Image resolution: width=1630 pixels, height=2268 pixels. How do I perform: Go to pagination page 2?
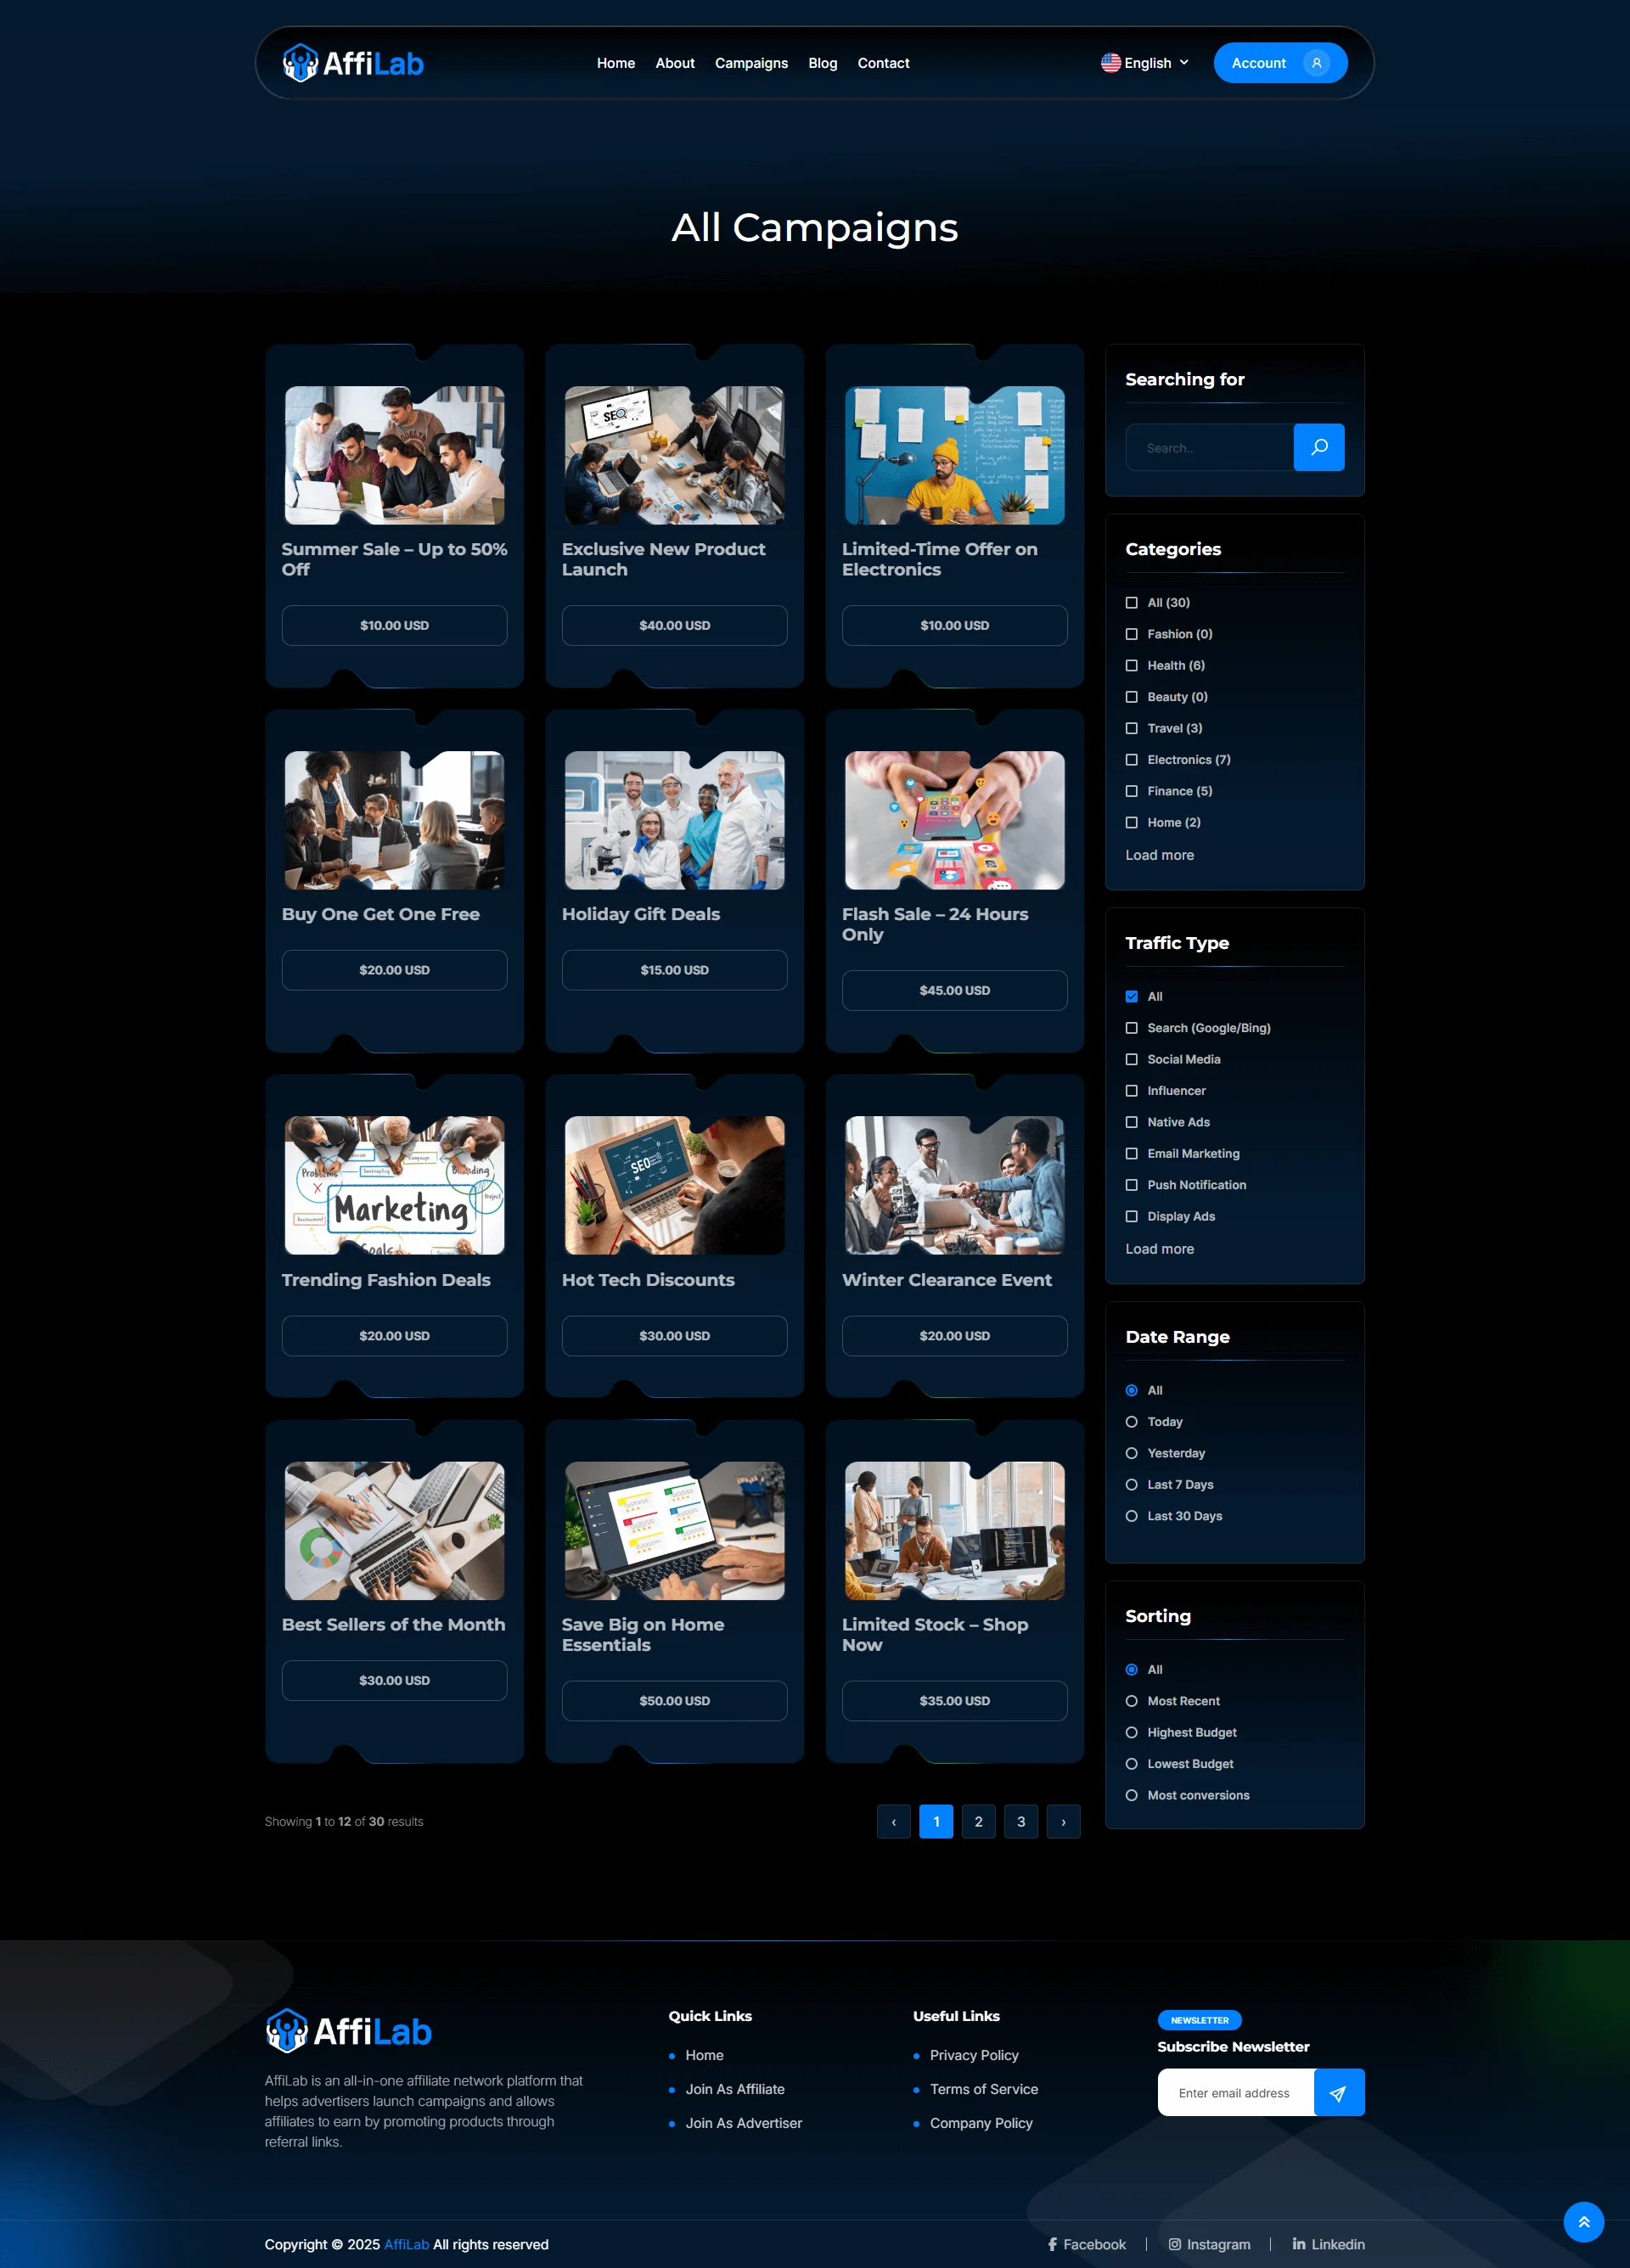tap(978, 1821)
